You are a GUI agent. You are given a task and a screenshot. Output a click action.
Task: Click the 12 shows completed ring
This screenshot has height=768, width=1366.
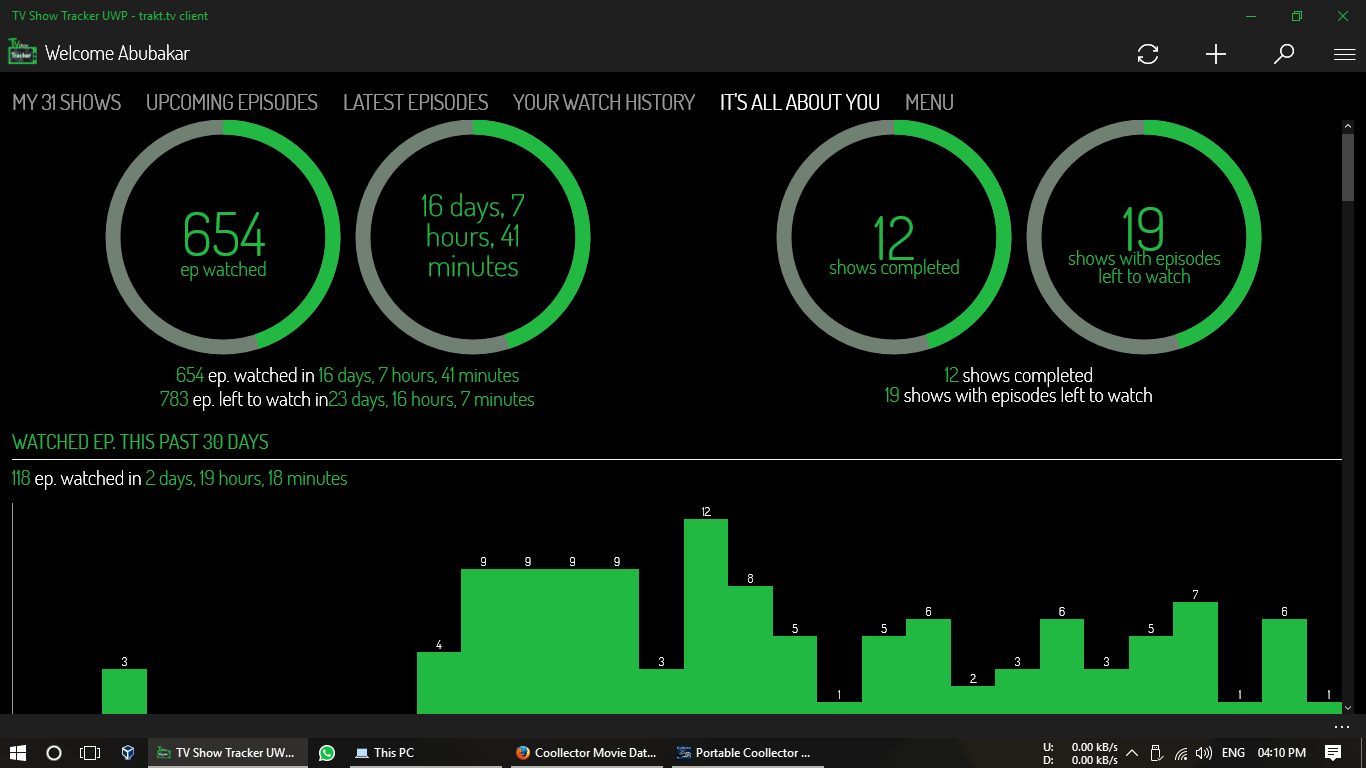click(894, 237)
